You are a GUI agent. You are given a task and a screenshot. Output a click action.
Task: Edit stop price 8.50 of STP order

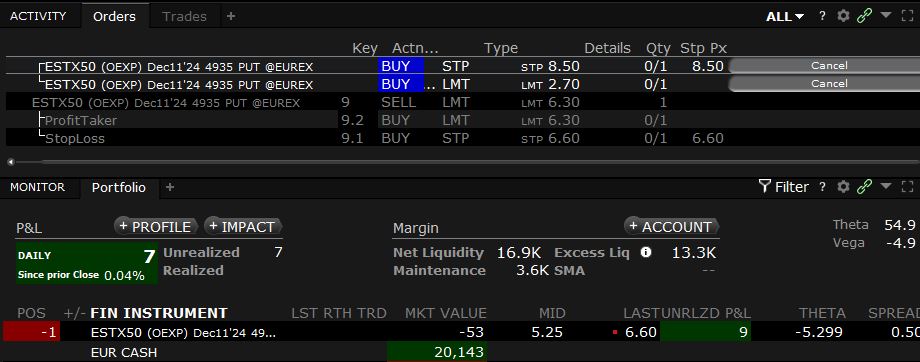pyautogui.click(x=708, y=66)
